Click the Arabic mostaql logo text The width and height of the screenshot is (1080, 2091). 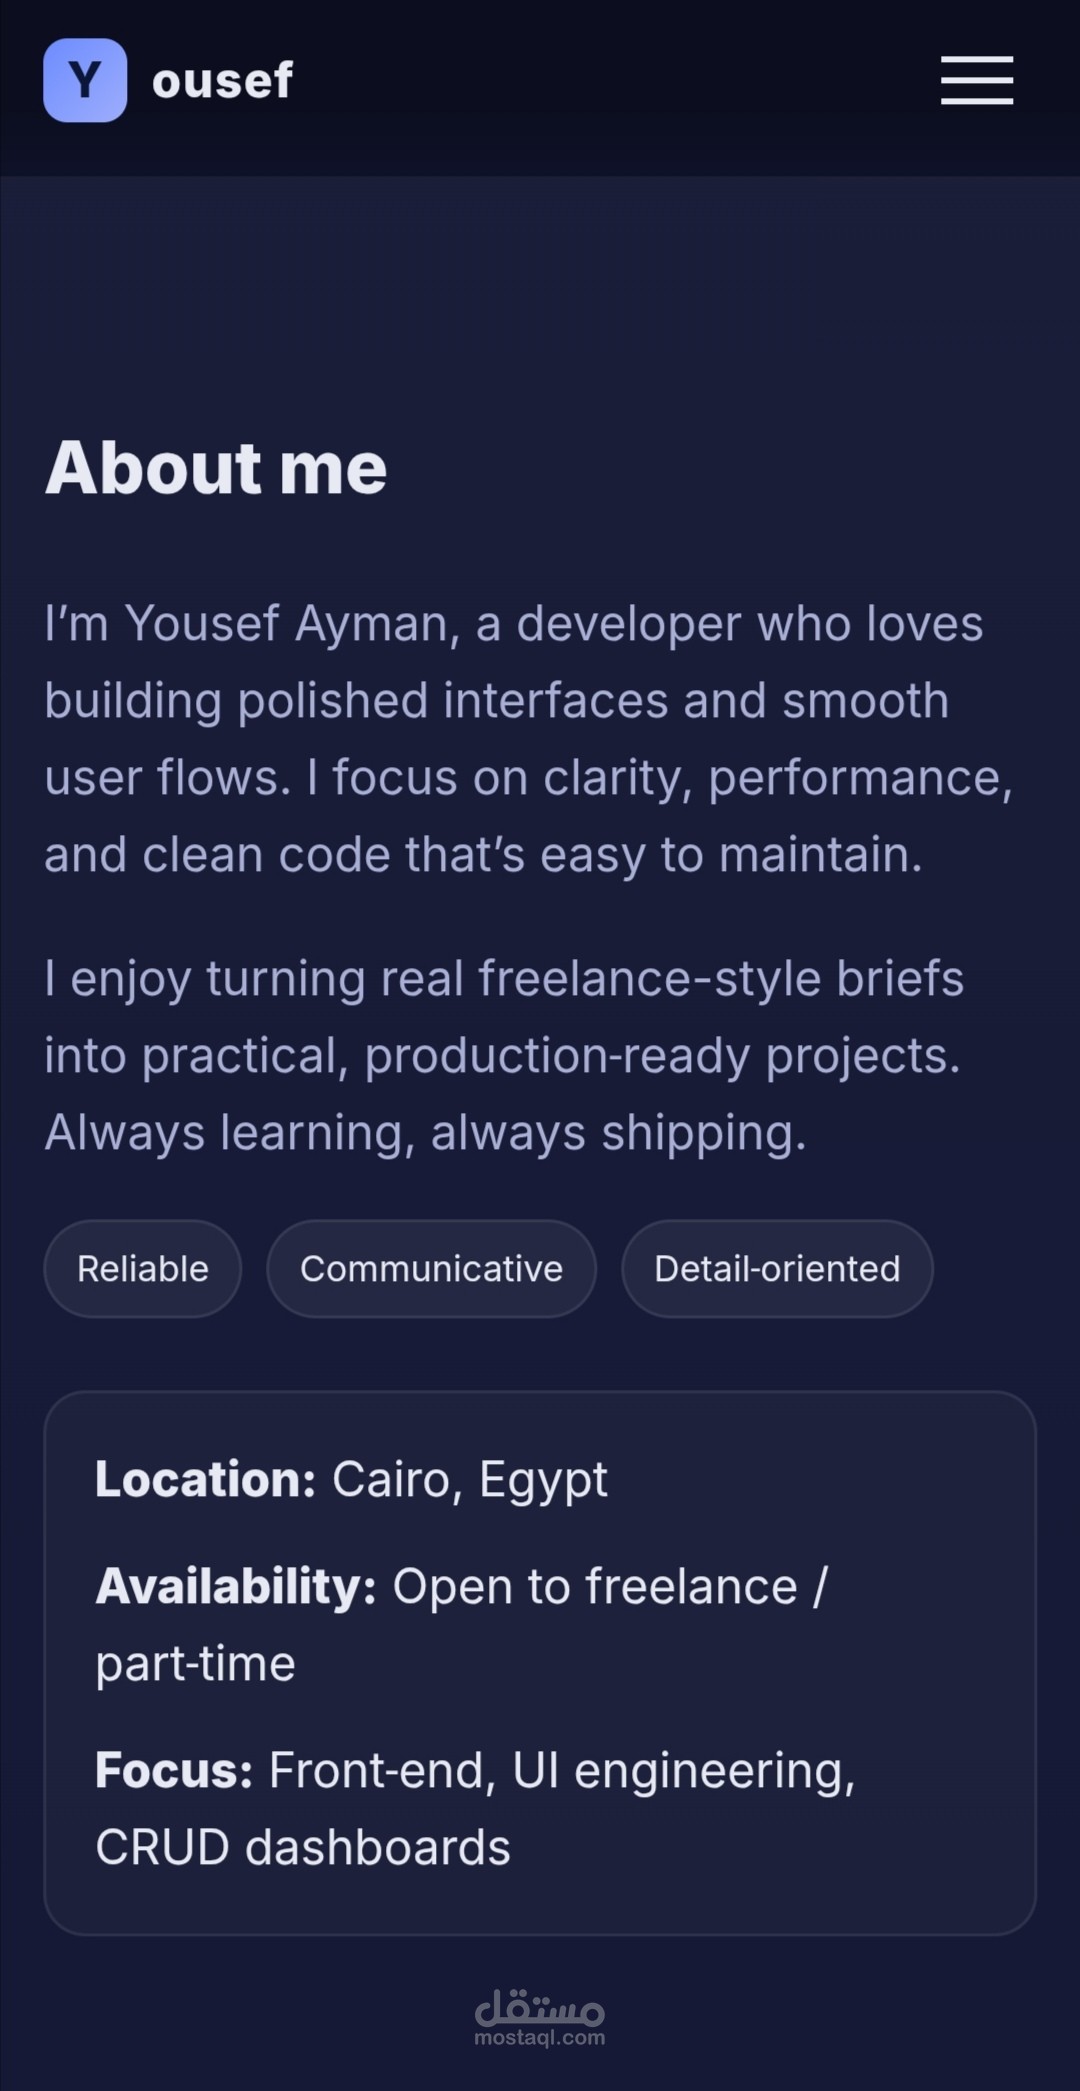click(540, 2008)
